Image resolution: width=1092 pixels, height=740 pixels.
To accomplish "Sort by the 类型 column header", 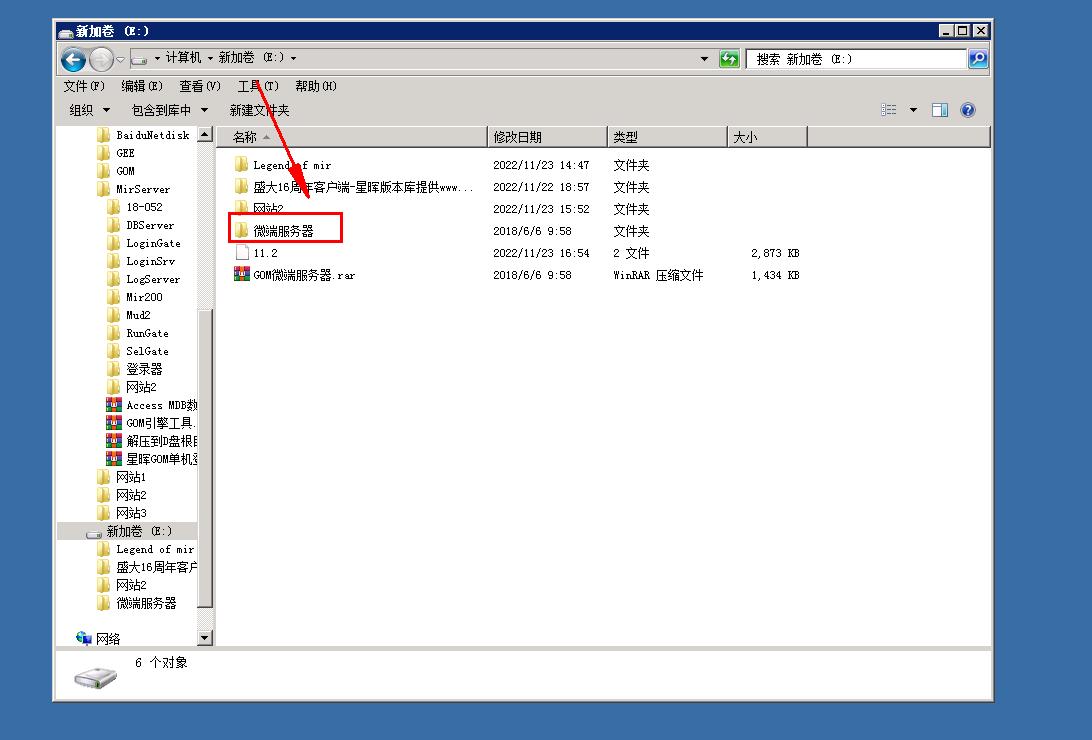I will point(667,137).
